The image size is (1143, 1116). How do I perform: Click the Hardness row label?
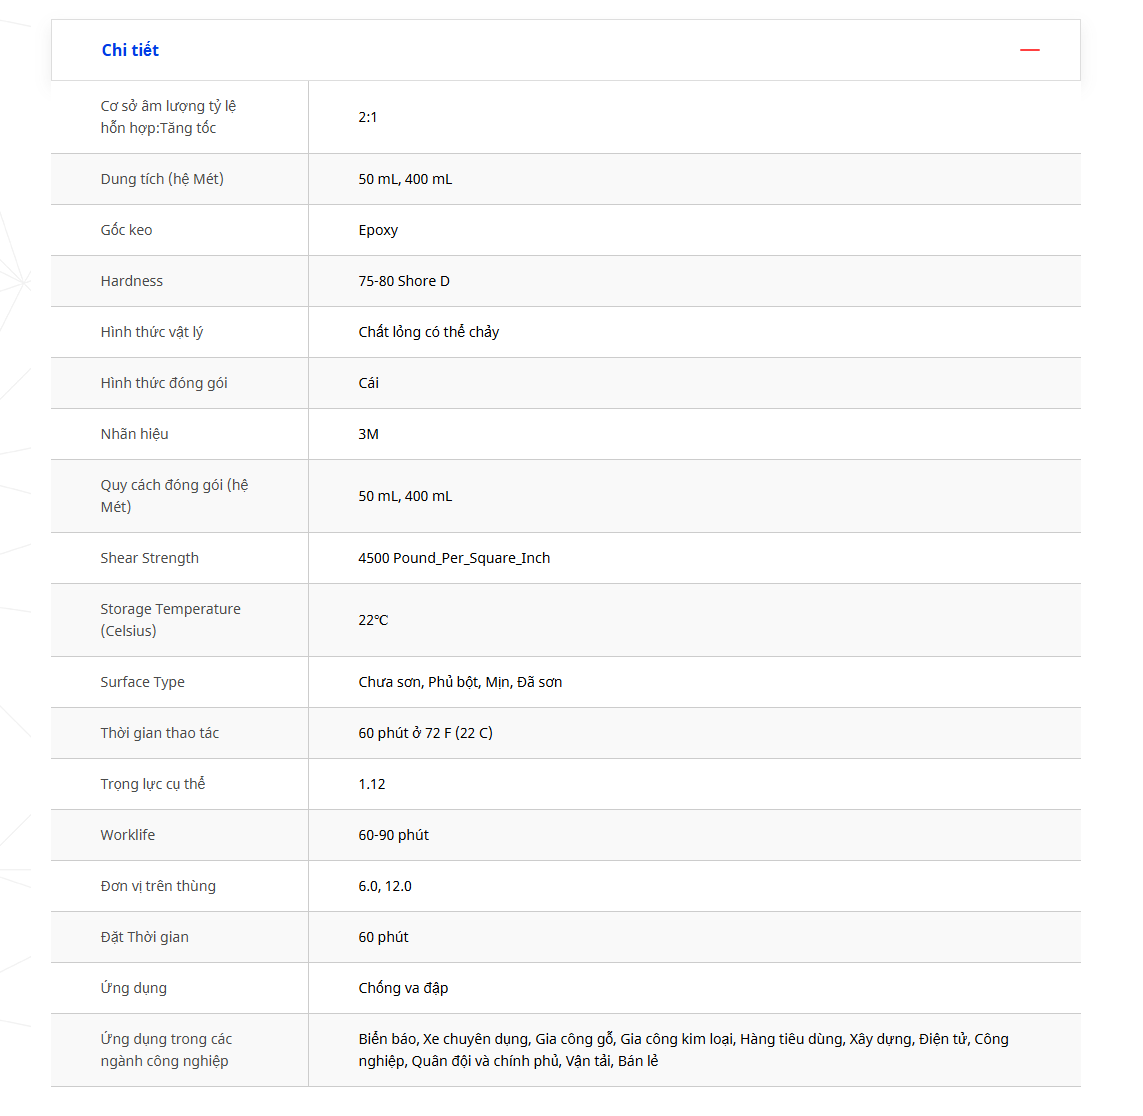[x=131, y=281]
